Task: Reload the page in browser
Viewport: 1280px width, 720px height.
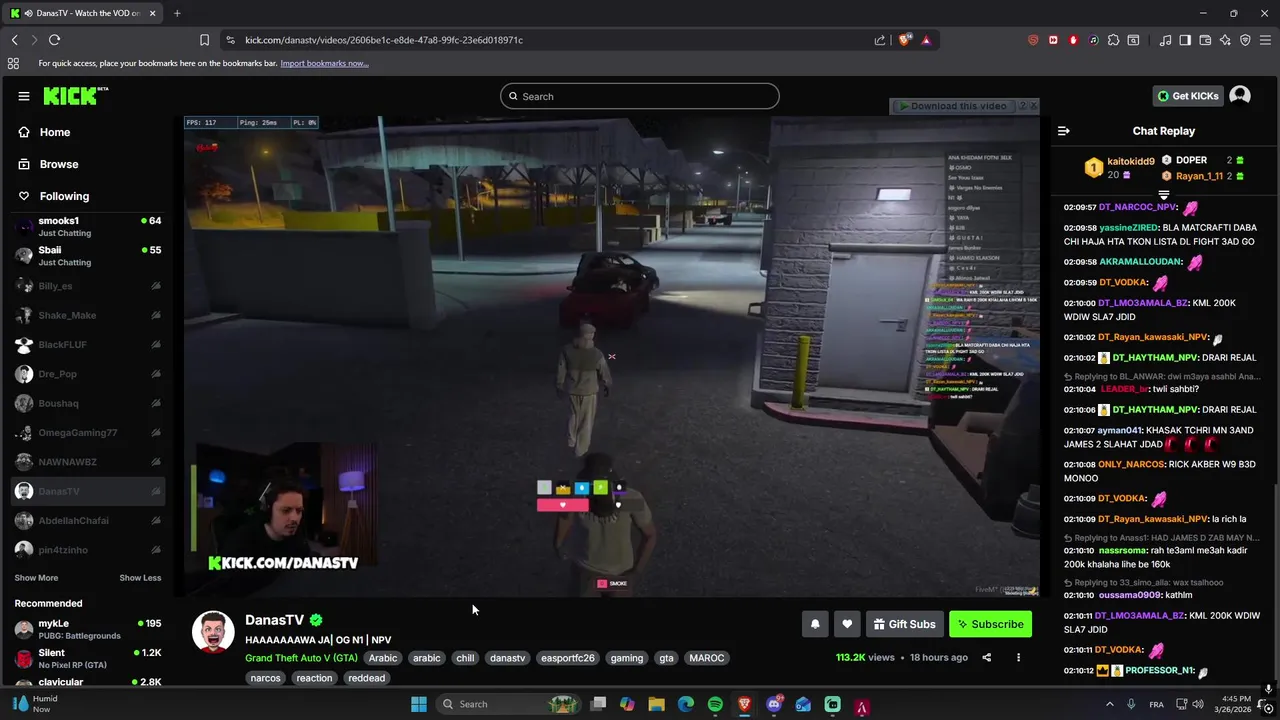Action: (x=54, y=40)
